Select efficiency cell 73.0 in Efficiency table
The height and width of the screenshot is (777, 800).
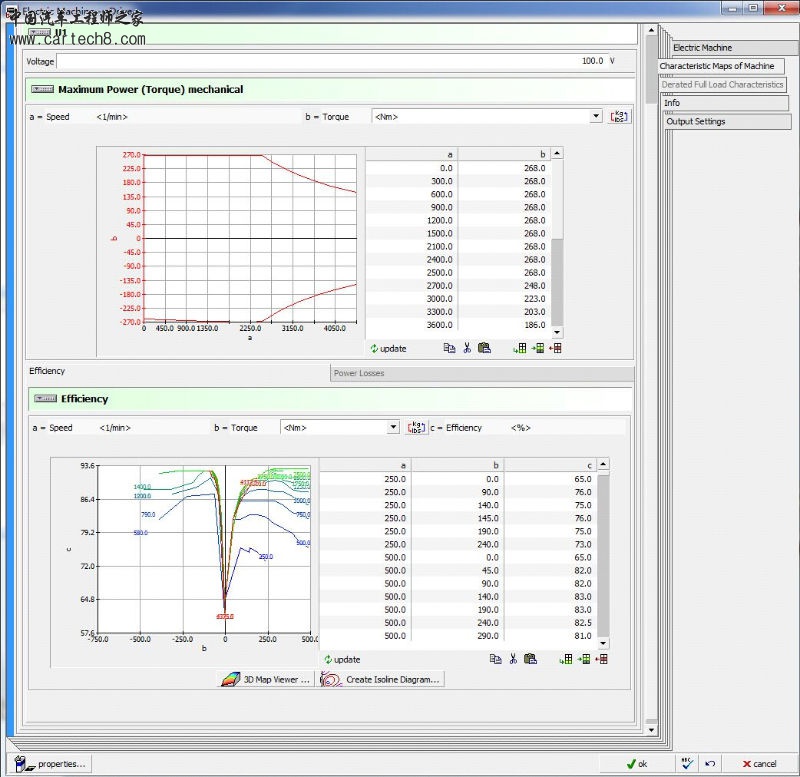[x=550, y=544]
